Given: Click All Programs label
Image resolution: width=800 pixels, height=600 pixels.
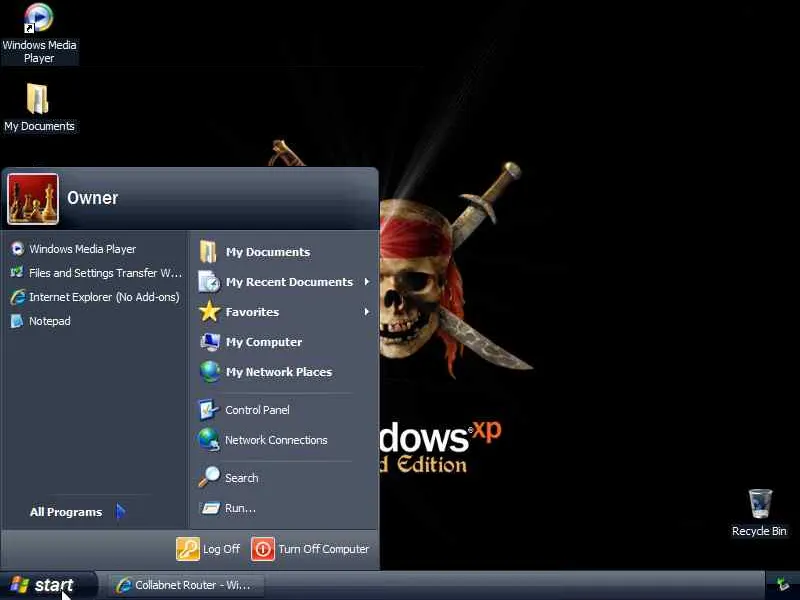Looking at the screenshot, I should (66, 512).
